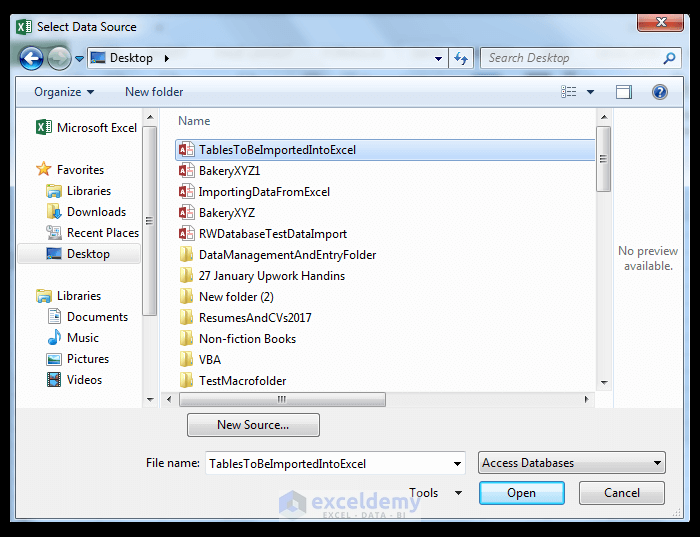Select Microsoft Excel in navigation pane
The width and height of the screenshot is (700, 537).
86,128
